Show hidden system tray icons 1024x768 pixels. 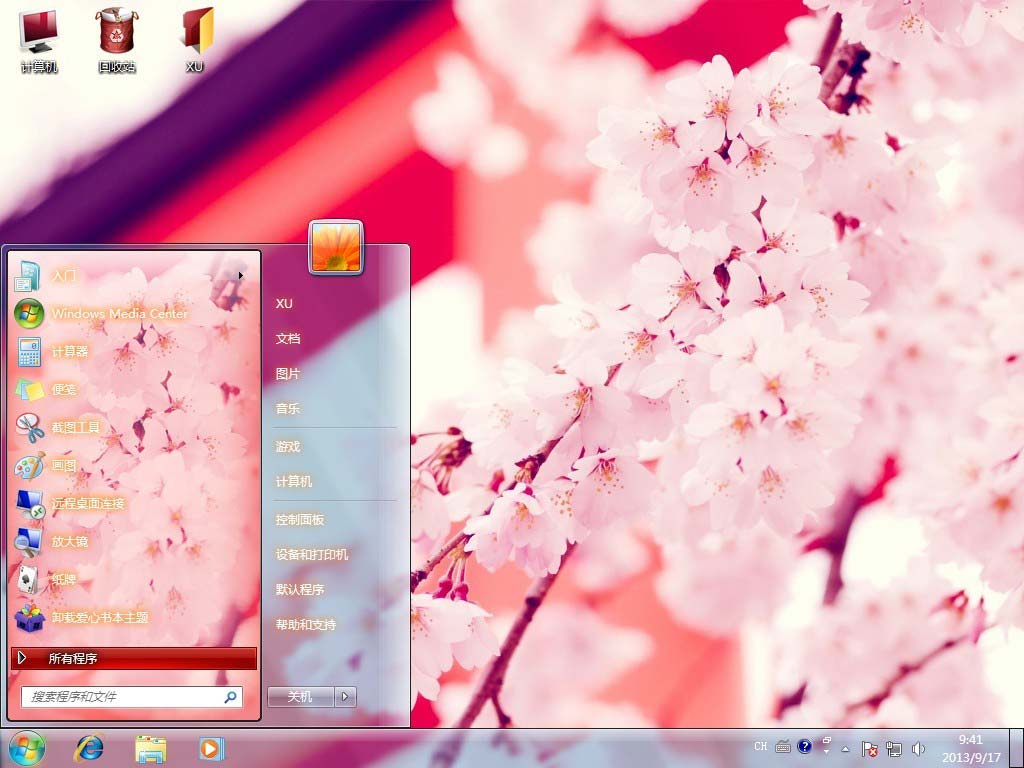845,748
